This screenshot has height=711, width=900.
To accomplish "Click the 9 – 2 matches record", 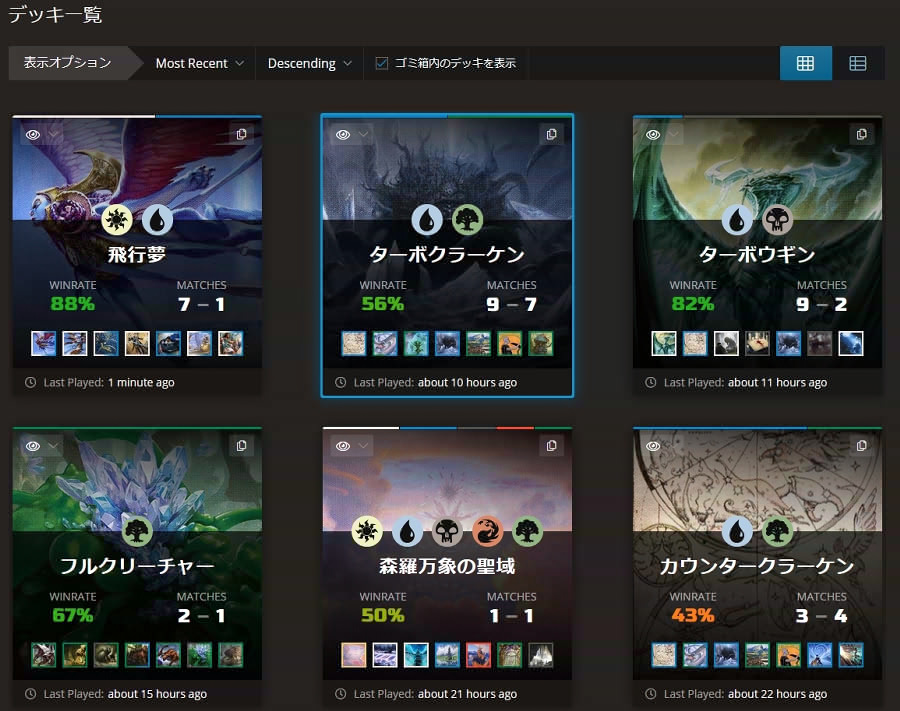I will (821, 304).
